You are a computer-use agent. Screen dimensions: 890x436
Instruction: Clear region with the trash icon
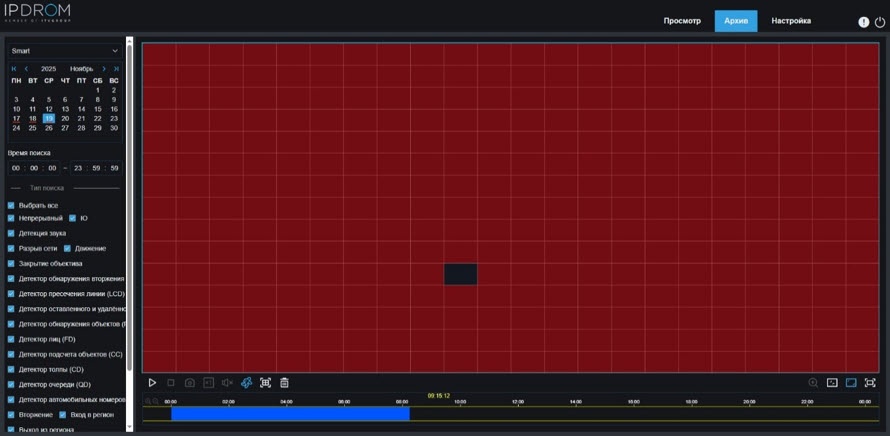tap(284, 383)
